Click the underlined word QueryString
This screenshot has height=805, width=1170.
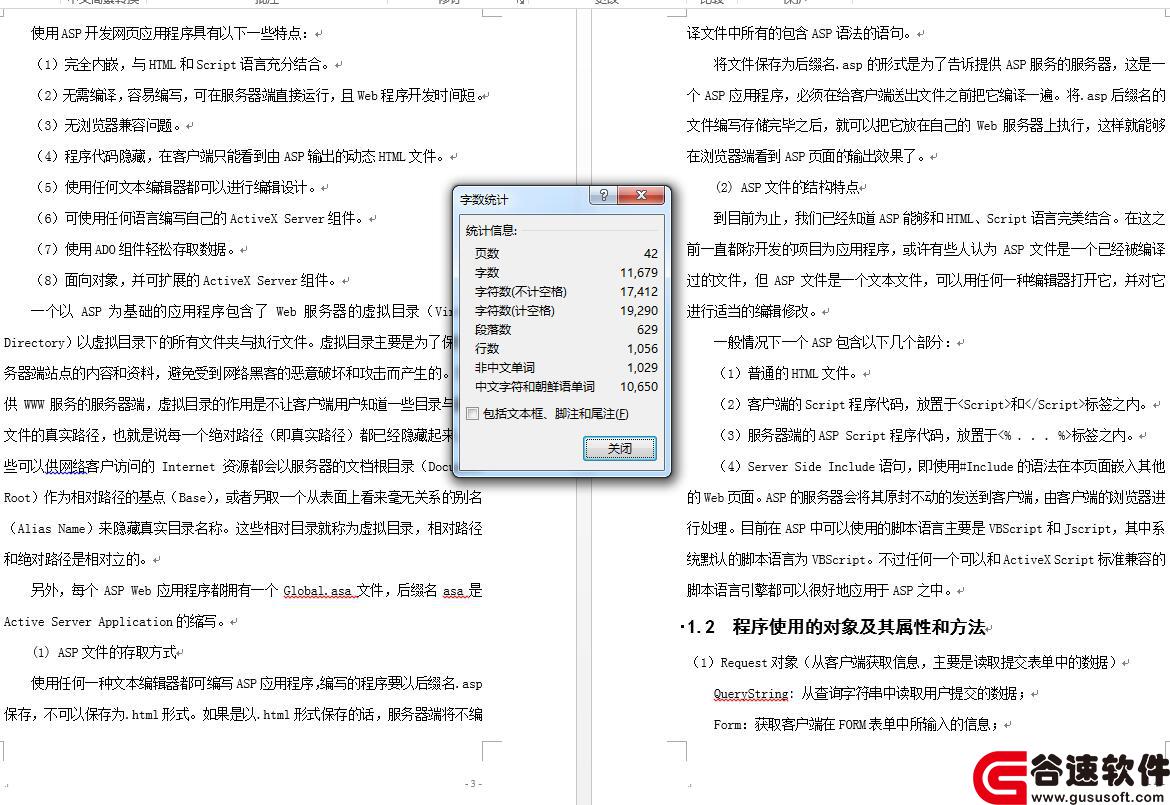pyautogui.click(x=751, y=694)
